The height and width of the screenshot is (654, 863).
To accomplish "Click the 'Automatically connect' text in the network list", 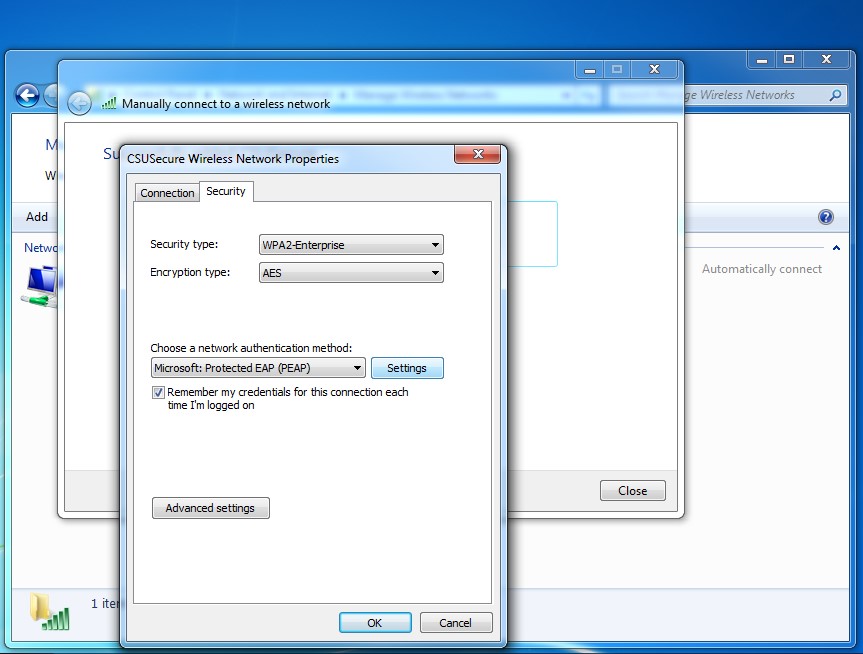I will coord(762,269).
